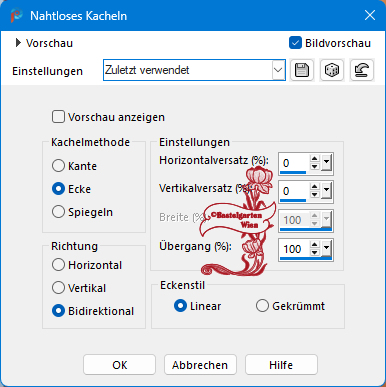Click the Abbrechen button

(200, 365)
